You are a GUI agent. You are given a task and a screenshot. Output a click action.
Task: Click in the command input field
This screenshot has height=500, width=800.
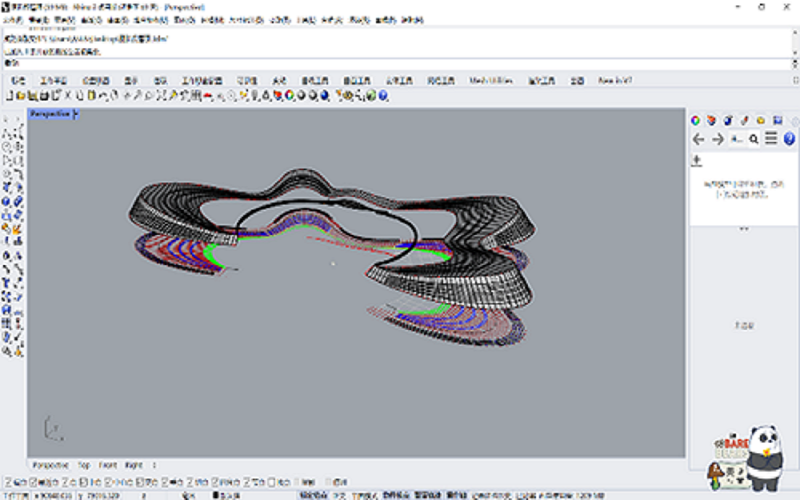pos(398,64)
